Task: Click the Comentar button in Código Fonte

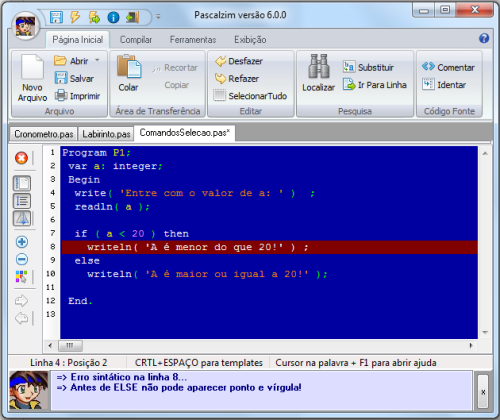Action: (x=448, y=67)
